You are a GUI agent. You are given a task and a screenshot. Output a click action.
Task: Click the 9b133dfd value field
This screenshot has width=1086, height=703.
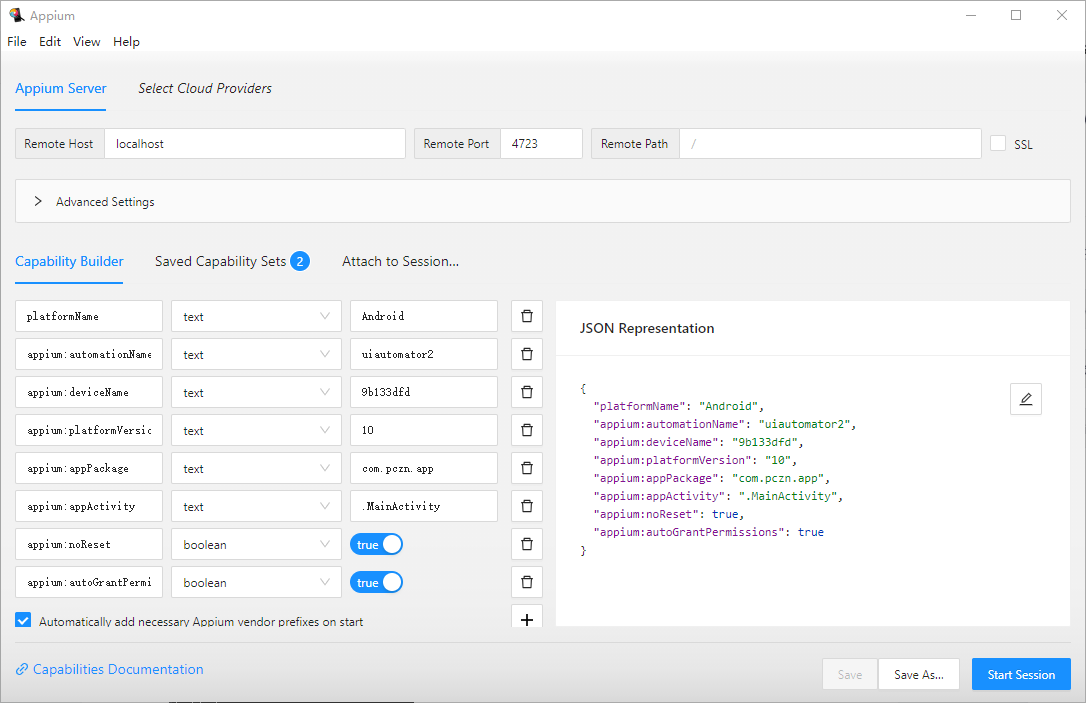[x=424, y=392]
